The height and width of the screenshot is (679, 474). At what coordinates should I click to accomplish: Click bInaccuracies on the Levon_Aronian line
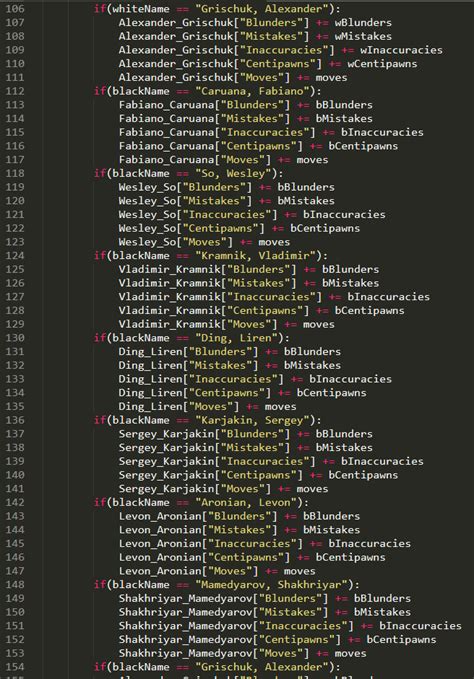click(x=370, y=543)
